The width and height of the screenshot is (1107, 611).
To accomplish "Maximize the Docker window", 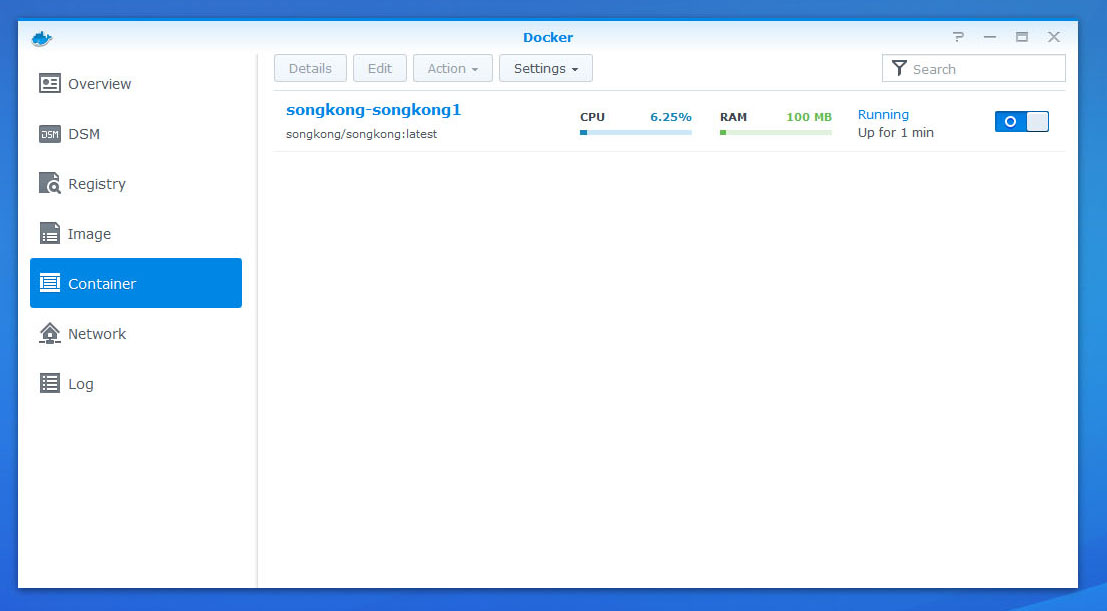I will click(1022, 37).
